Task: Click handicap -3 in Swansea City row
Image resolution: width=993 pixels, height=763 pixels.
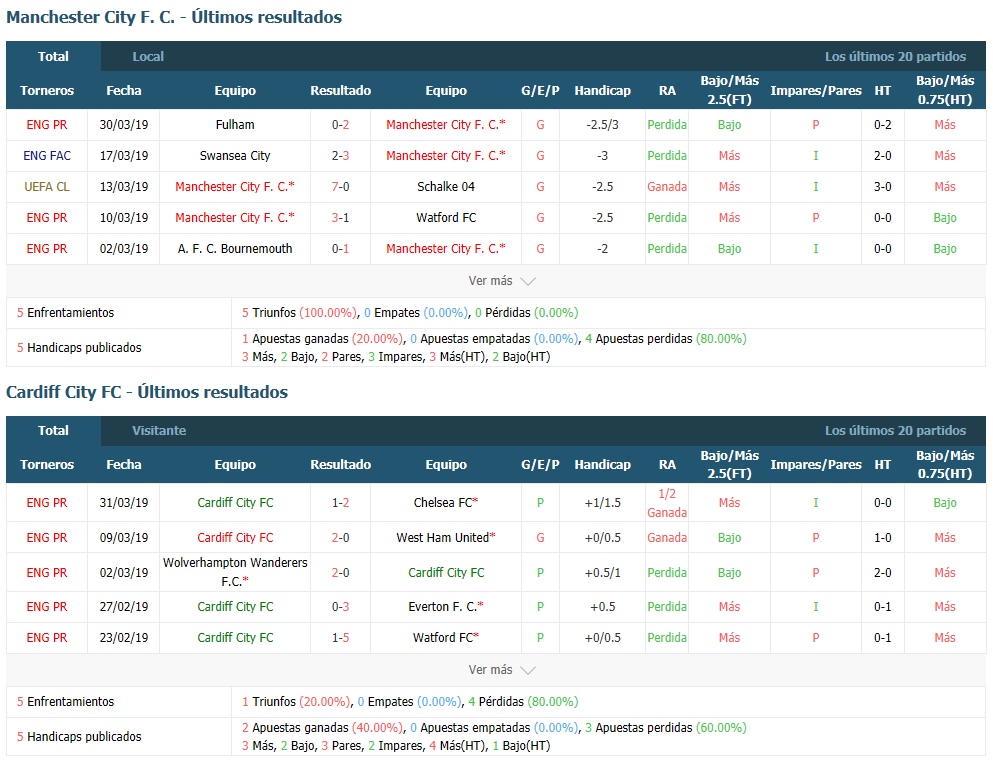Action: 602,156
